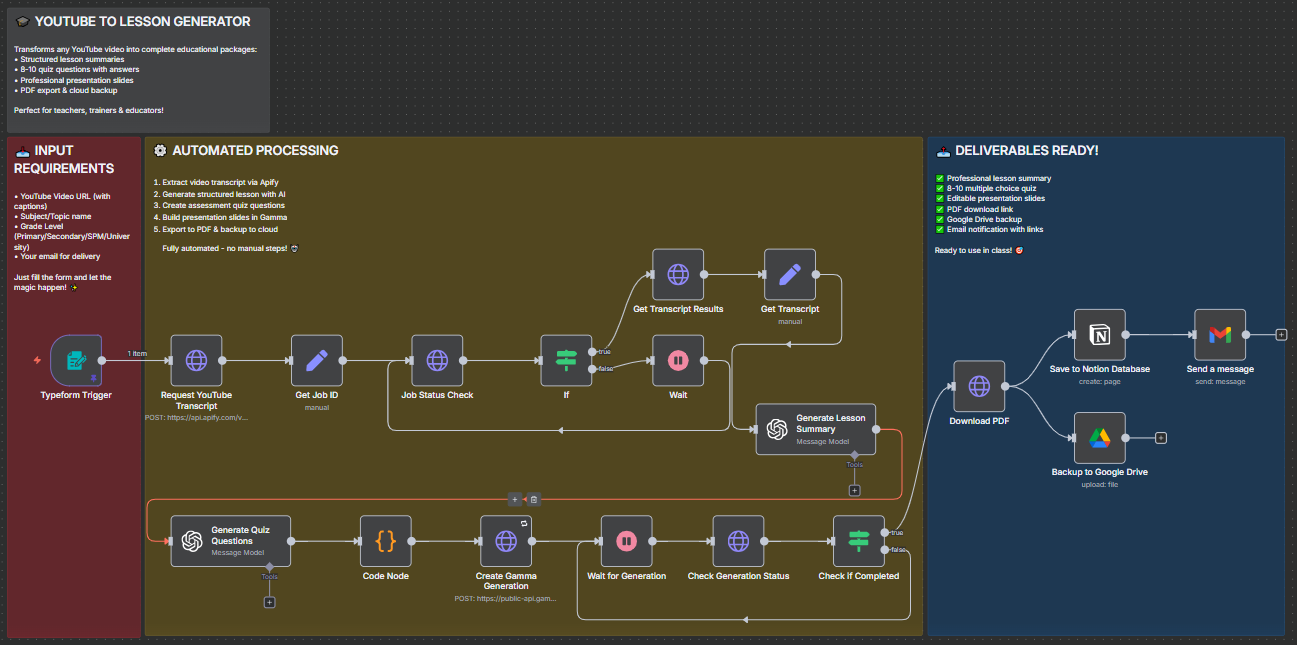Add tool under Generate Lesson Summary
The width and height of the screenshot is (1297, 645).
[x=854, y=490]
